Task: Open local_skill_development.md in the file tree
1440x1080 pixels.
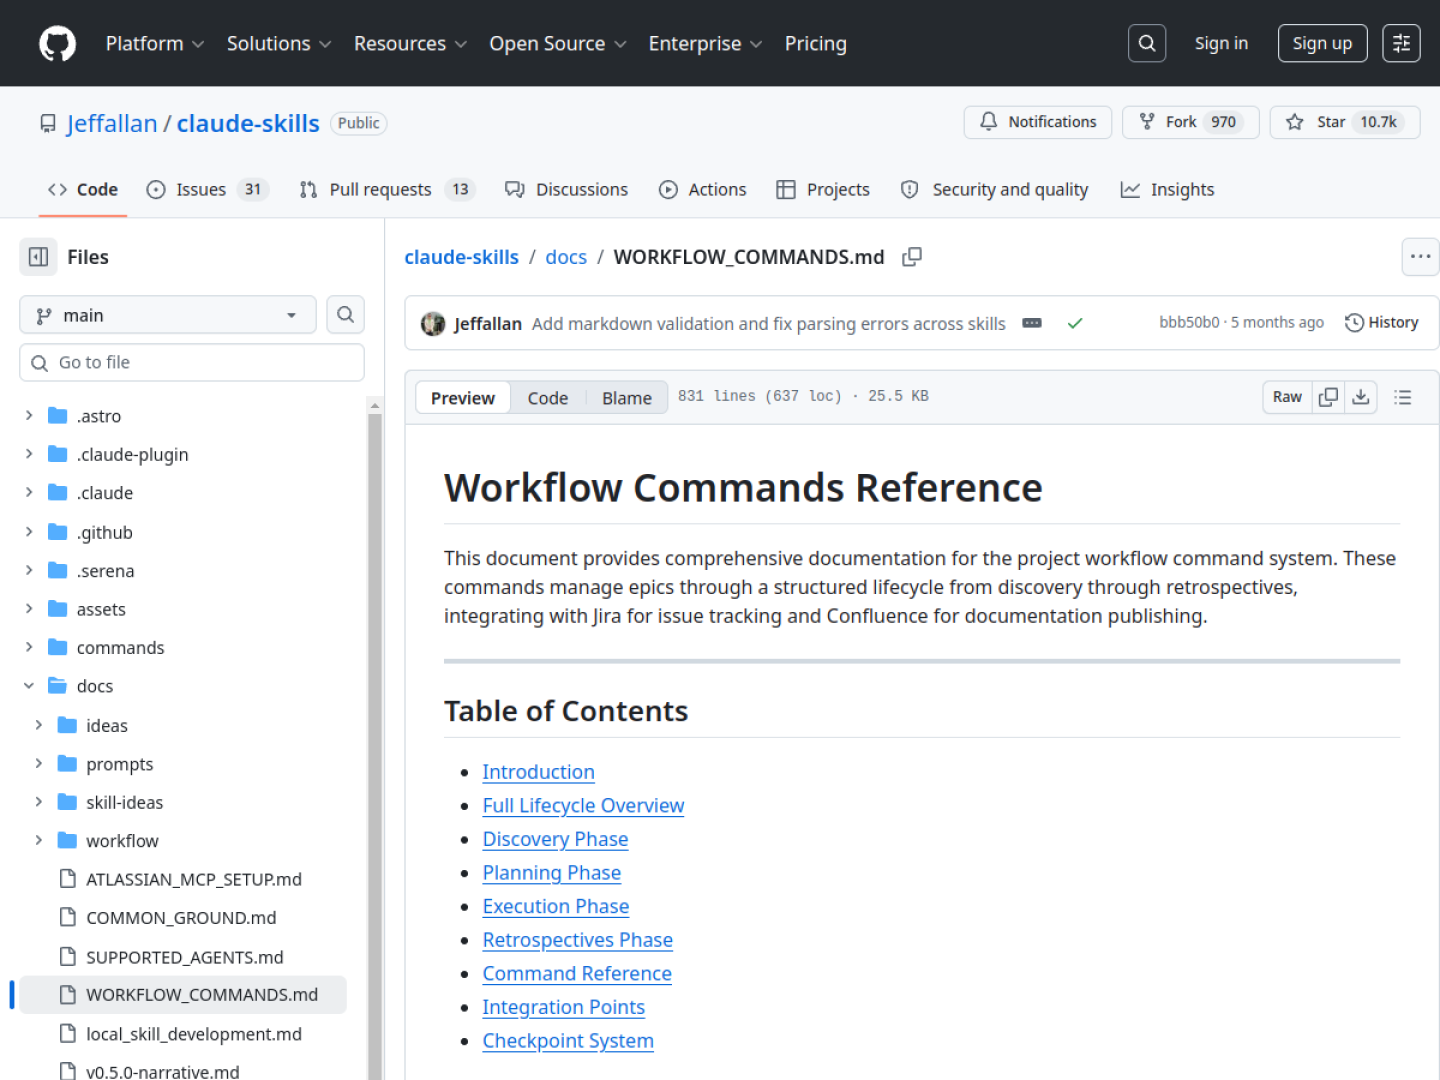Action: coord(193,1034)
